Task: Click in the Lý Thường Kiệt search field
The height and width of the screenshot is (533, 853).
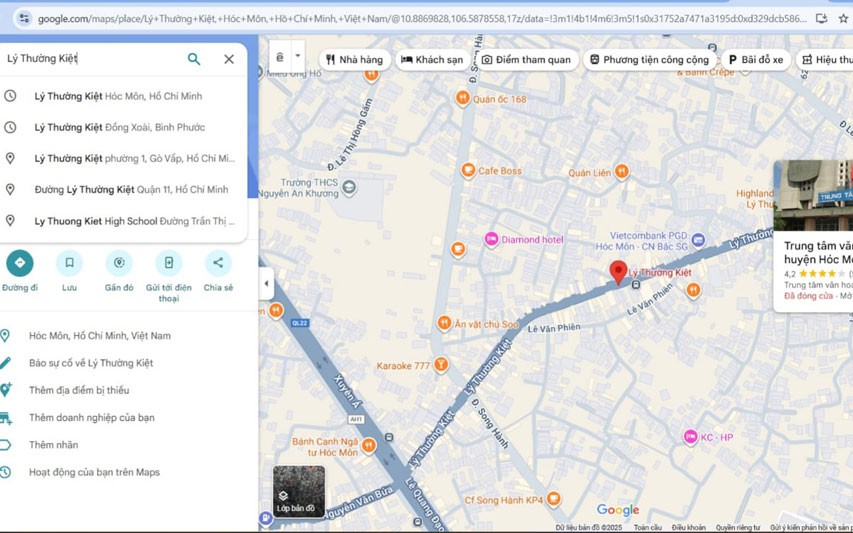Action: [92, 59]
